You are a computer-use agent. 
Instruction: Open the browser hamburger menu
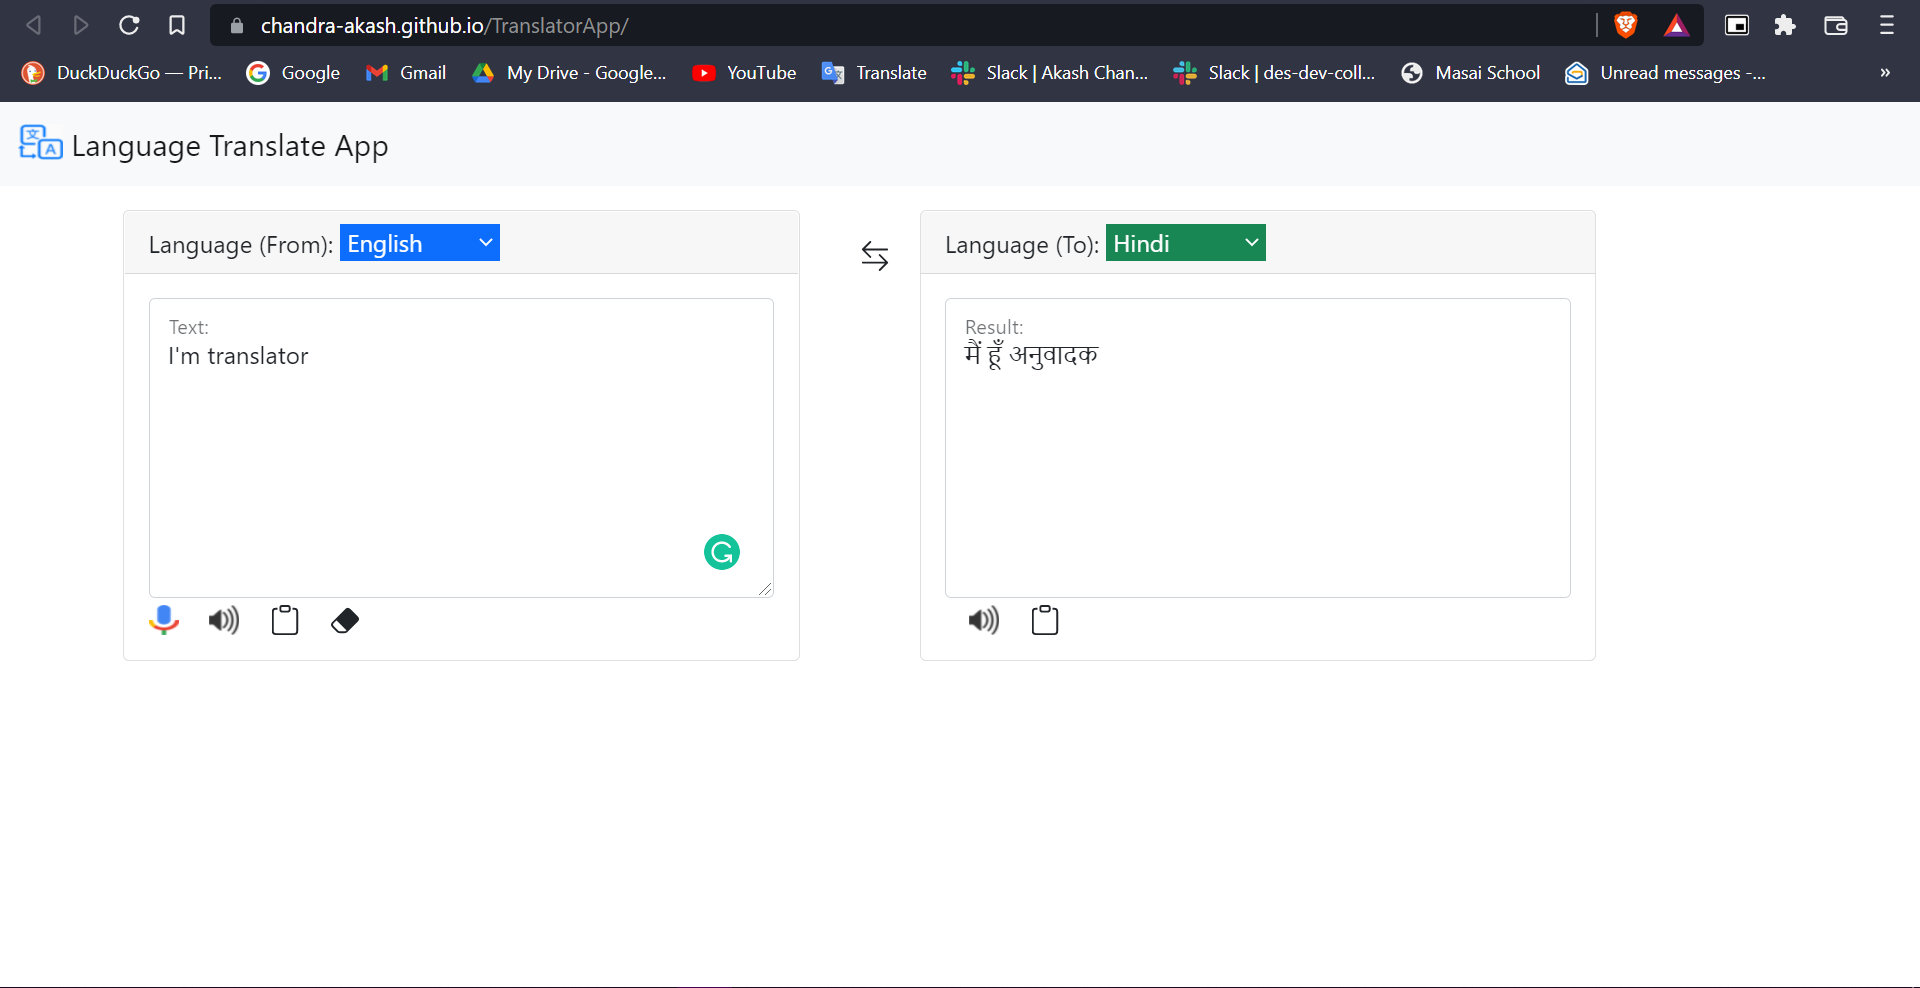click(1886, 25)
